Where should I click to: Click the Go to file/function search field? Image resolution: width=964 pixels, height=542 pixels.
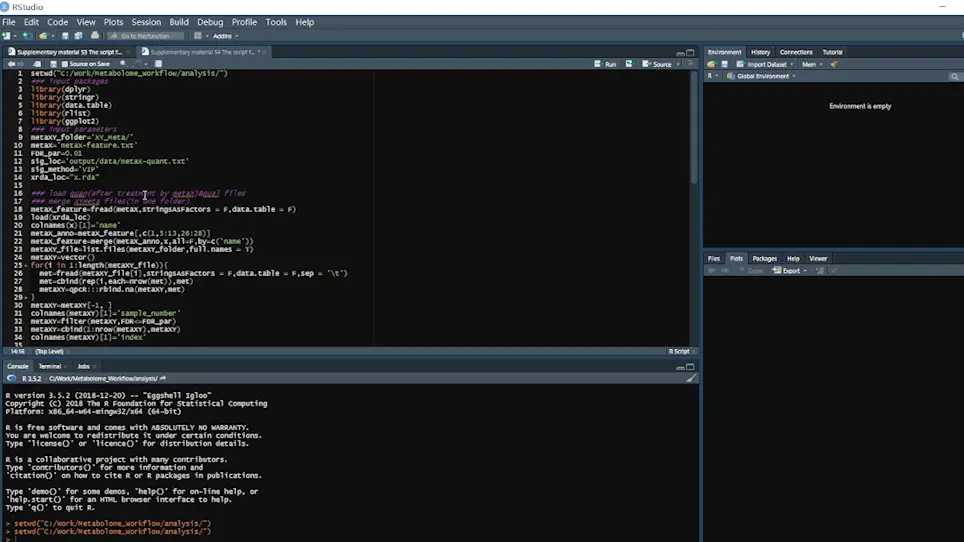(x=146, y=36)
